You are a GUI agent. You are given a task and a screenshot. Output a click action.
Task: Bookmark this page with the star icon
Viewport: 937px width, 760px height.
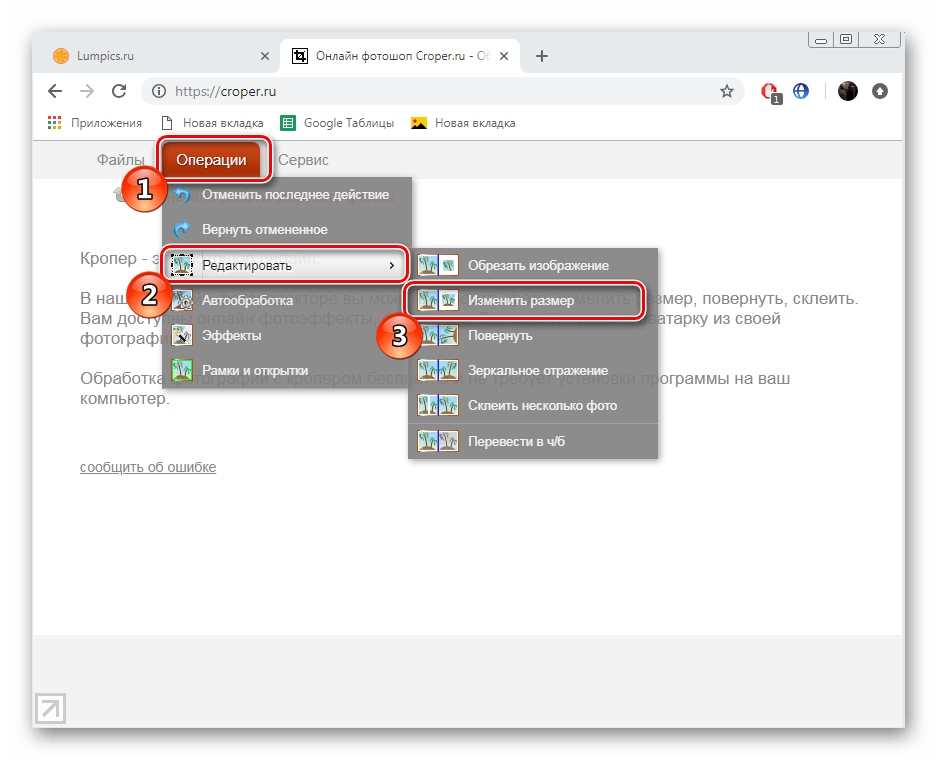(727, 91)
